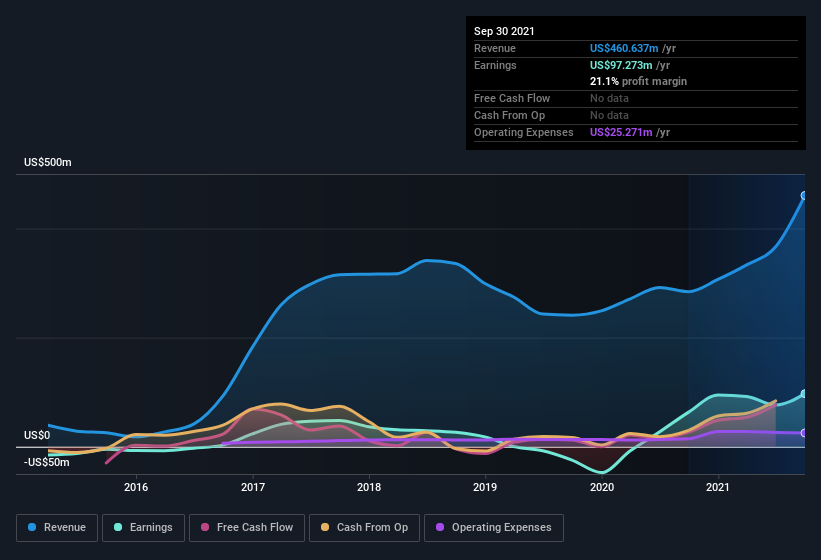Toggle the Operating Expenses legend button
Viewport: 821px width, 560px height.
tap(494, 528)
